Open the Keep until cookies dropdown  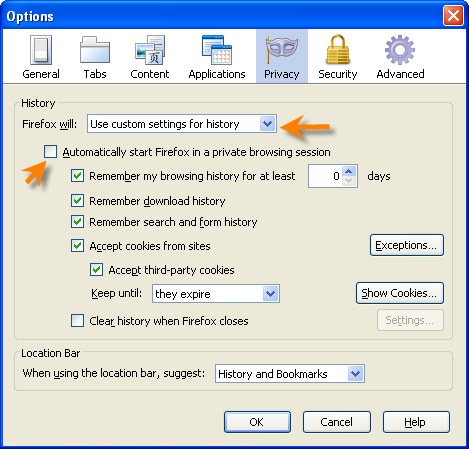tap(216, 294)
